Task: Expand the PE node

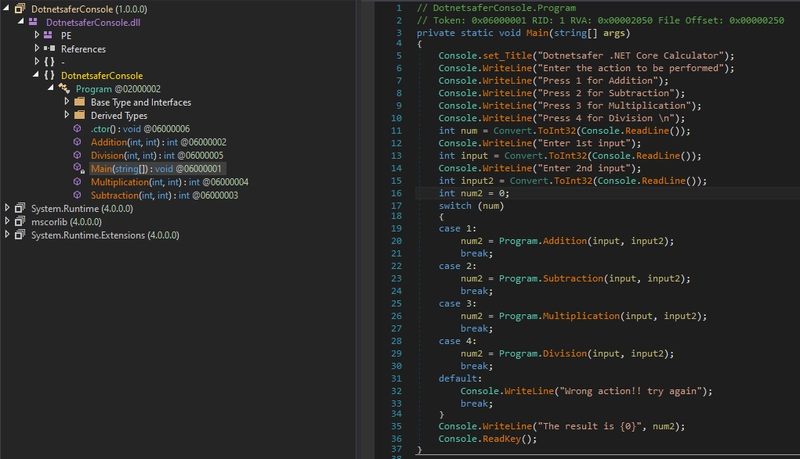Action: click(37, 35)
